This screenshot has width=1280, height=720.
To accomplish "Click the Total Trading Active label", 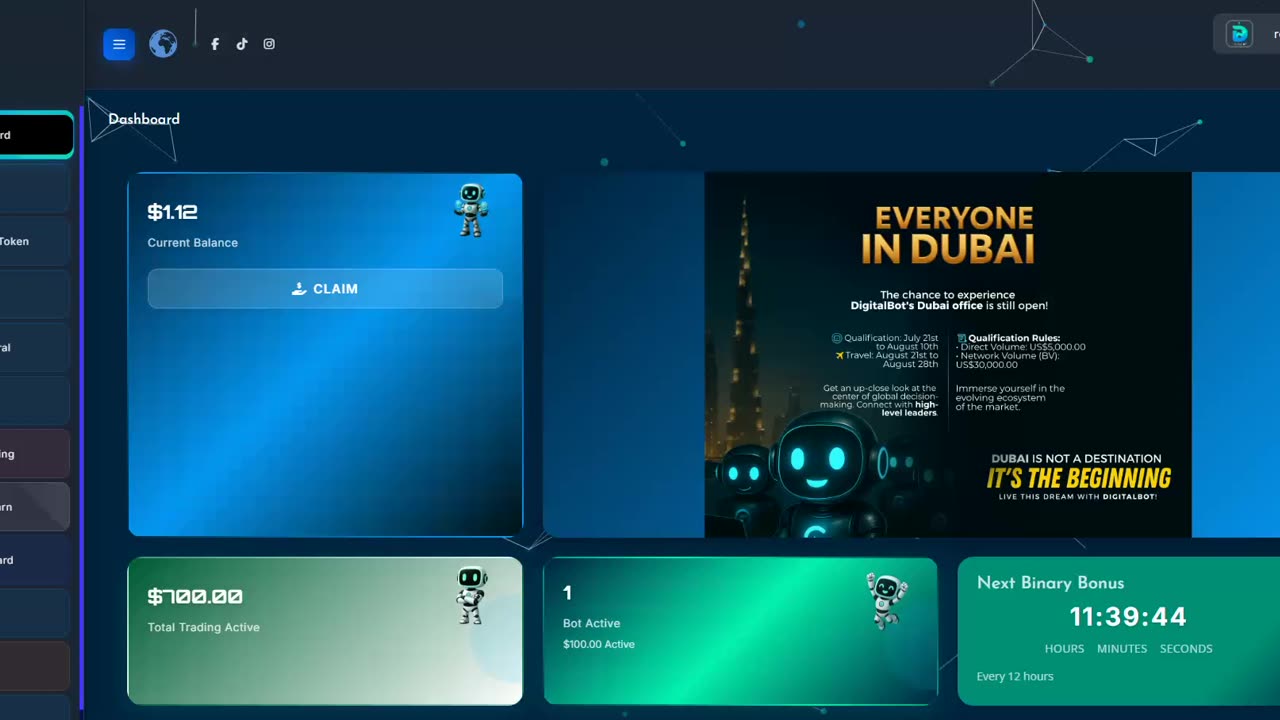I will click(203, 627).
